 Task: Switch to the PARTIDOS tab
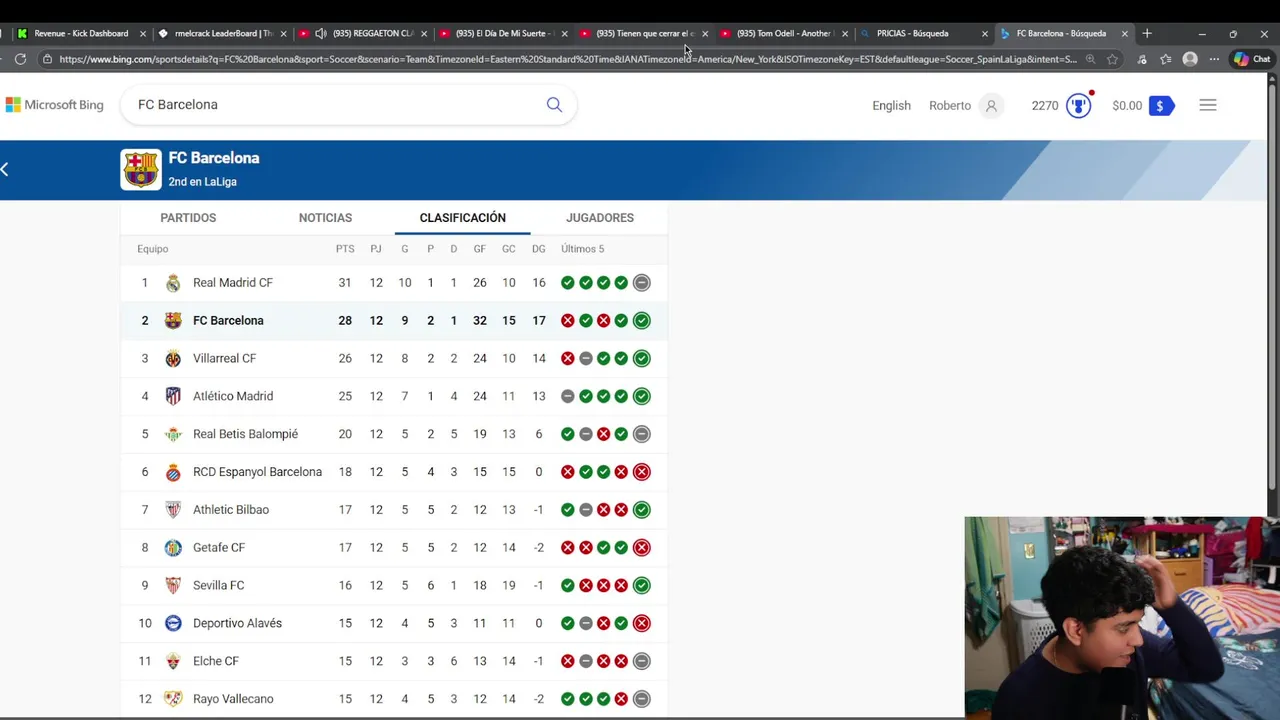(188, 218)
